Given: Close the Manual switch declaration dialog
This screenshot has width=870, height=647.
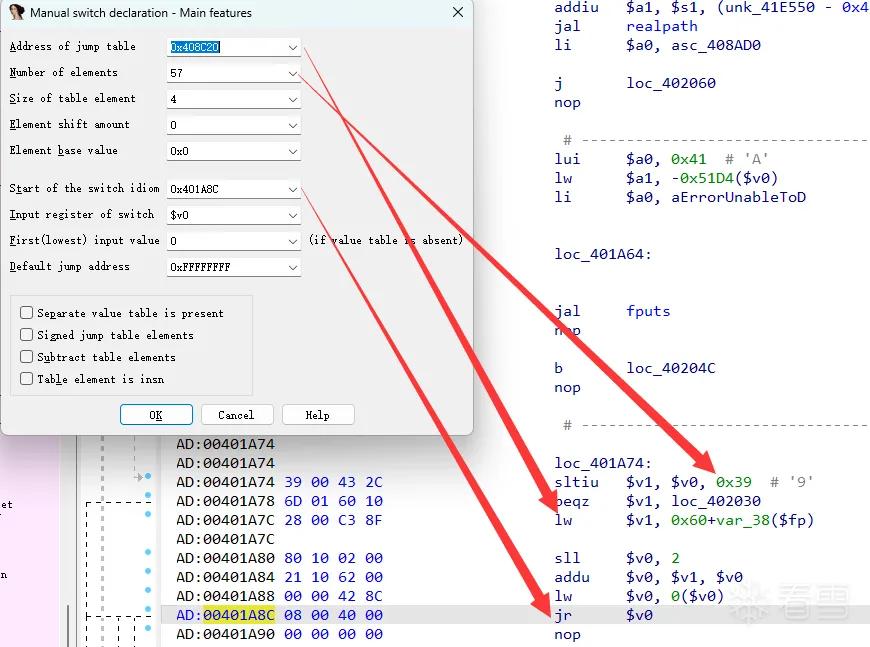Looking at the screenshot, I should [458, 12].
